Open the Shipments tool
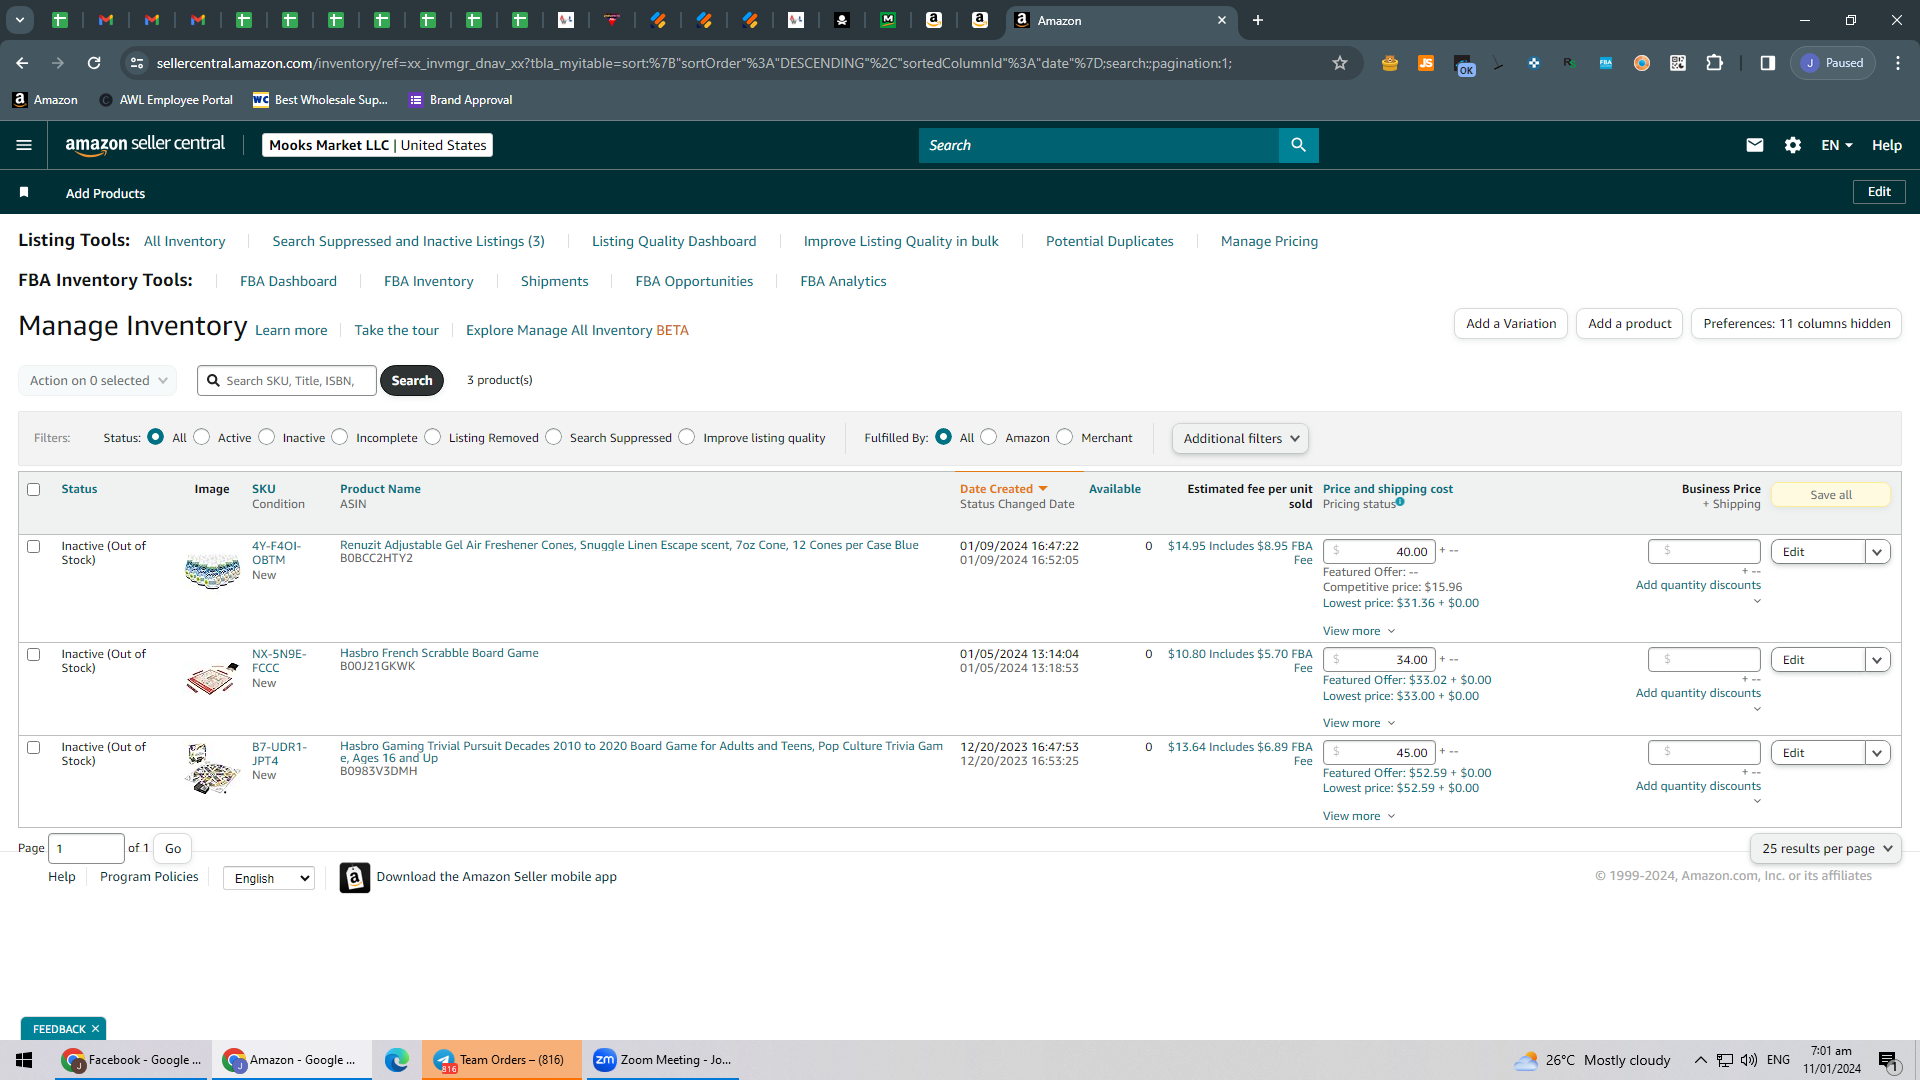Viewport: 1920px width, 1080px height. pyautogui.click(x=555, y=281)
